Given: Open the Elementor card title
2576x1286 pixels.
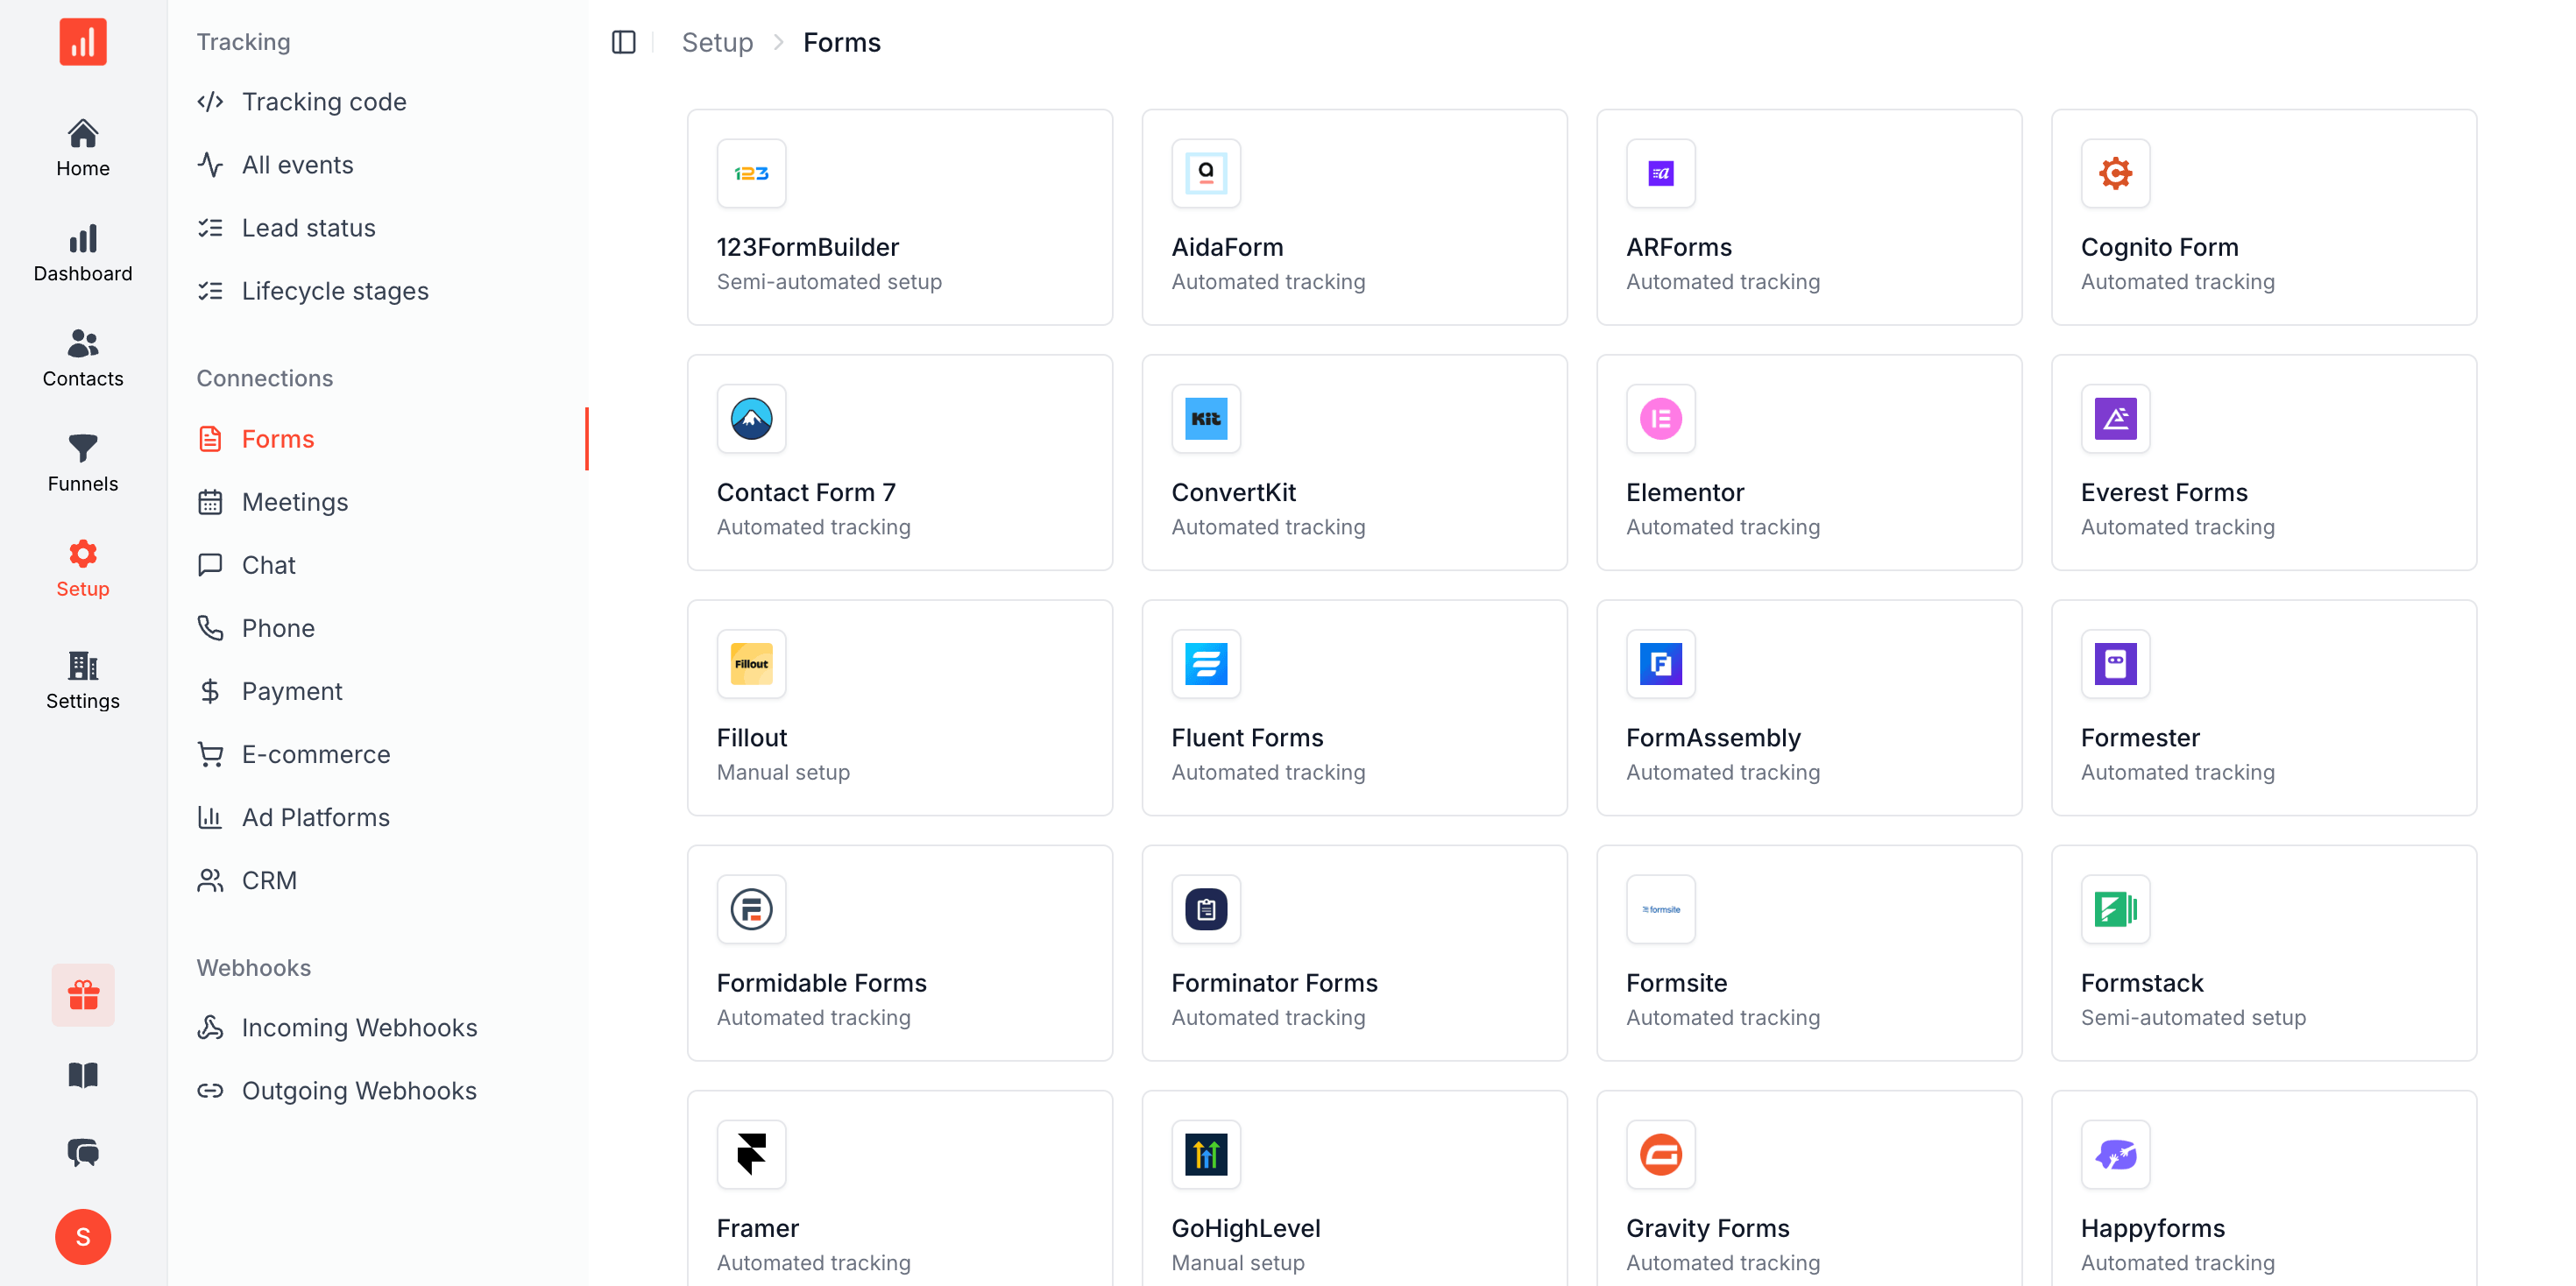Looking at the screenshot, I should click(1684, 492).
